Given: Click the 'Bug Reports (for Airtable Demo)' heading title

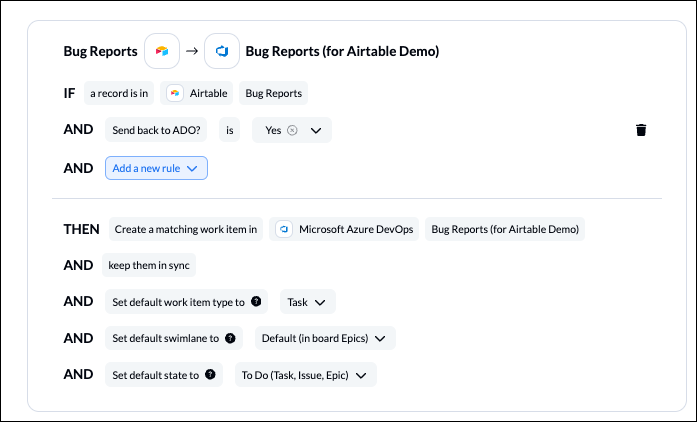Looking at the screenshot, I should (342, 51).
